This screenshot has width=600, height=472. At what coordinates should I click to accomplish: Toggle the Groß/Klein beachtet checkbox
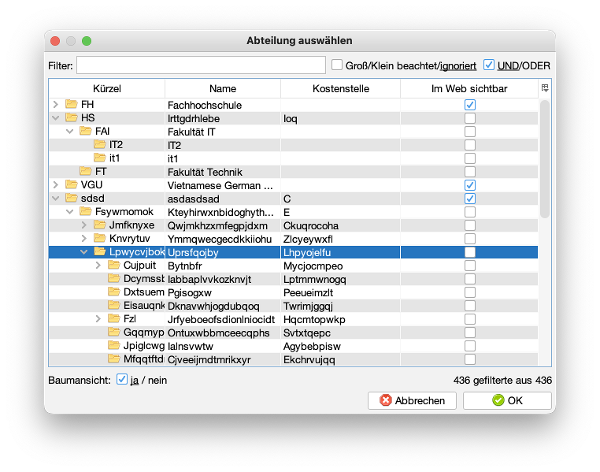tap(336, 66)
